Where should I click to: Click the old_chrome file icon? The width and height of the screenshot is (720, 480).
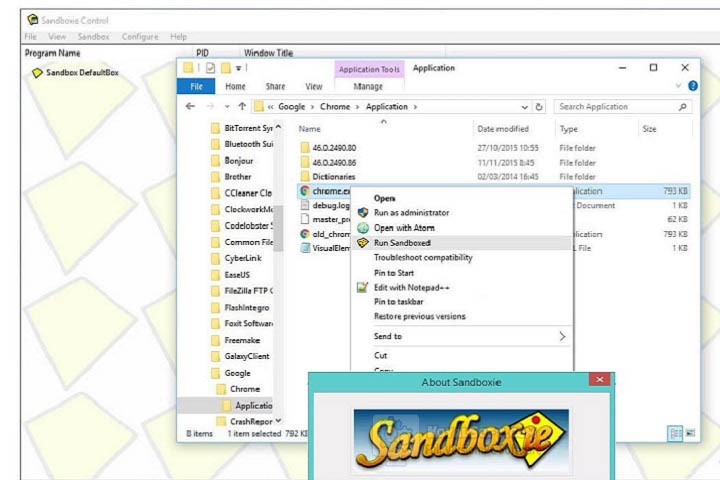(304, 234)
